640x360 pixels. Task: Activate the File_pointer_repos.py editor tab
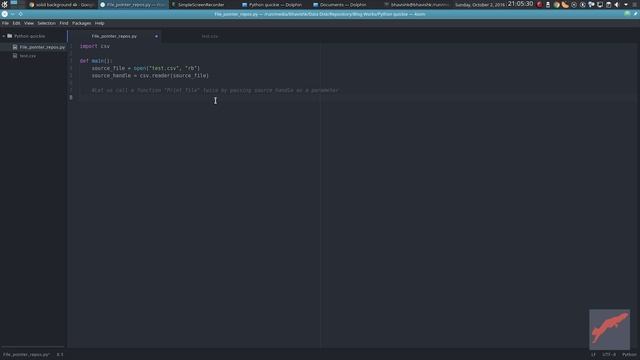(x=114, y=36)
